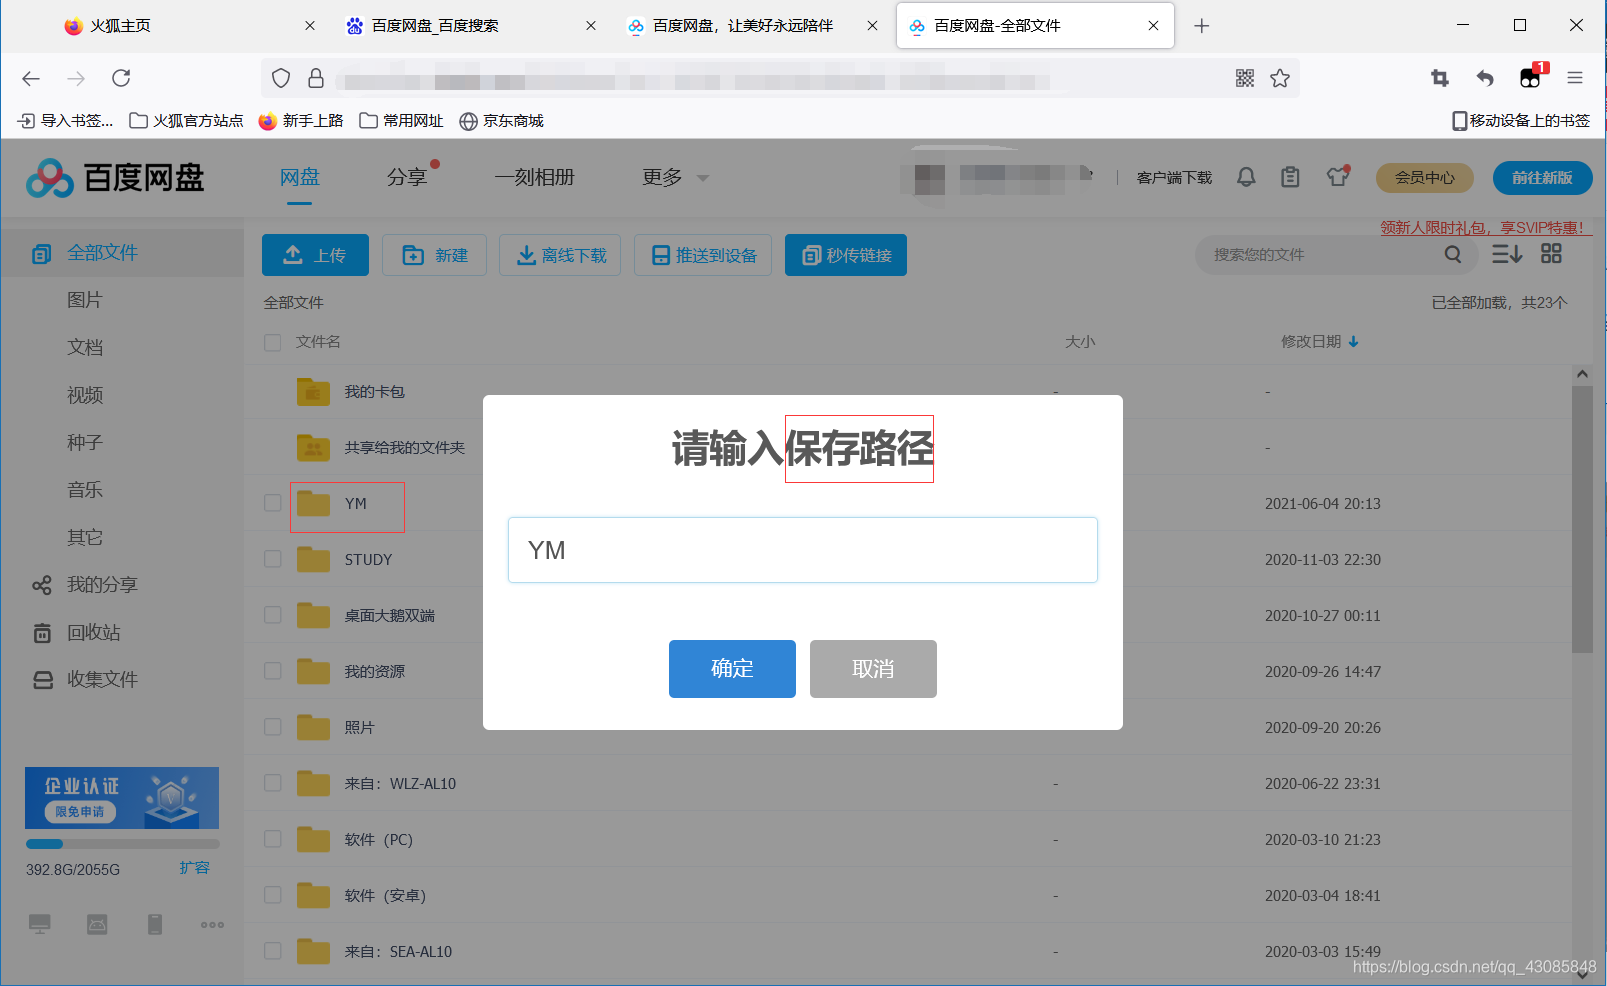Reload the page with refresh icon
Screen dimensions: 1607x986
pos(121,78)
